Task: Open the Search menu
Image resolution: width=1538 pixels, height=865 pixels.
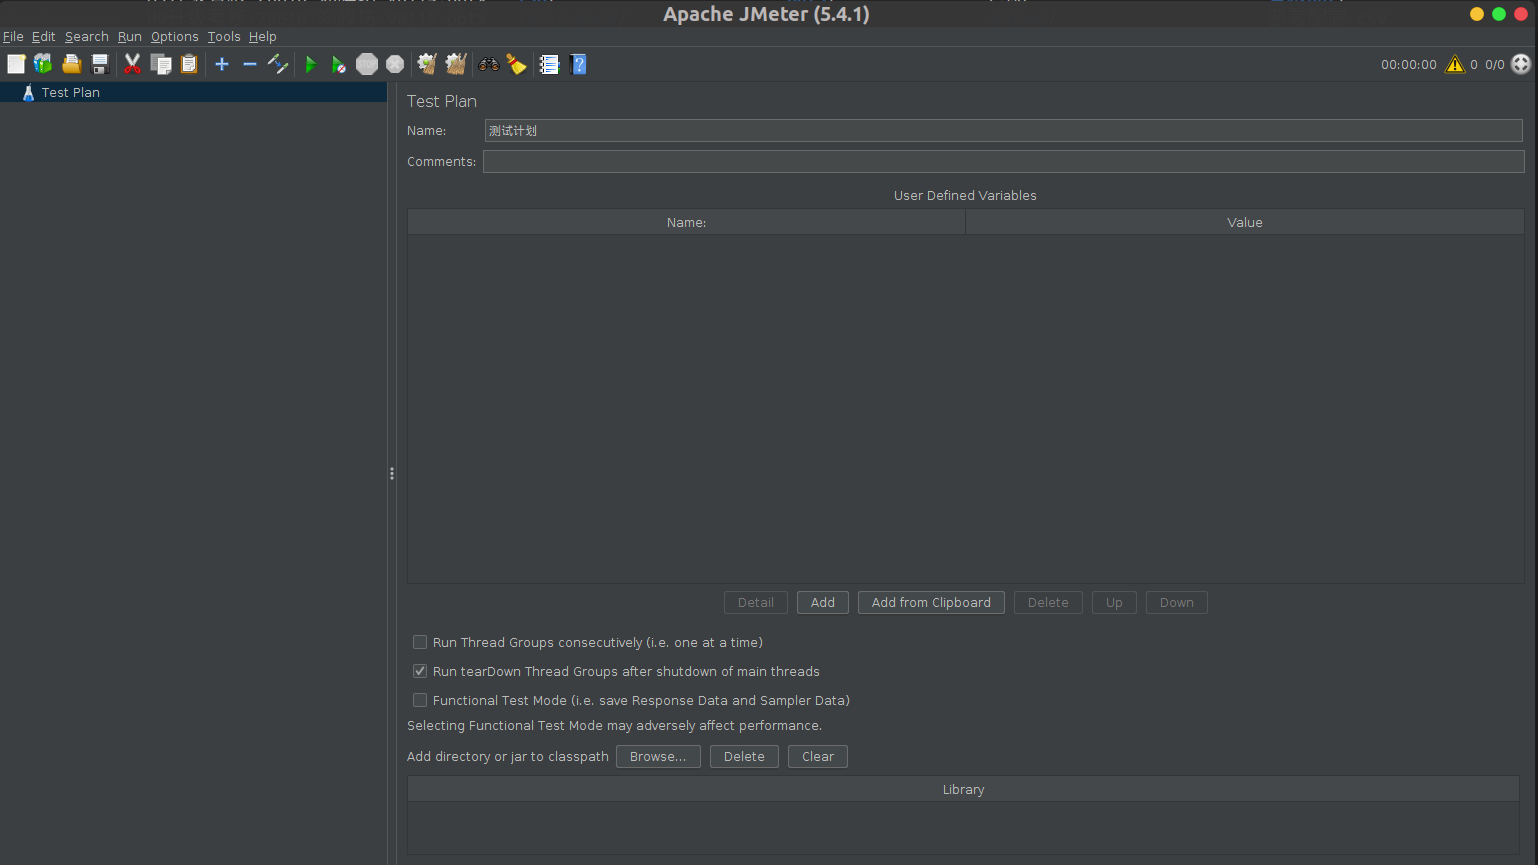Action: (x=87, y=37)
